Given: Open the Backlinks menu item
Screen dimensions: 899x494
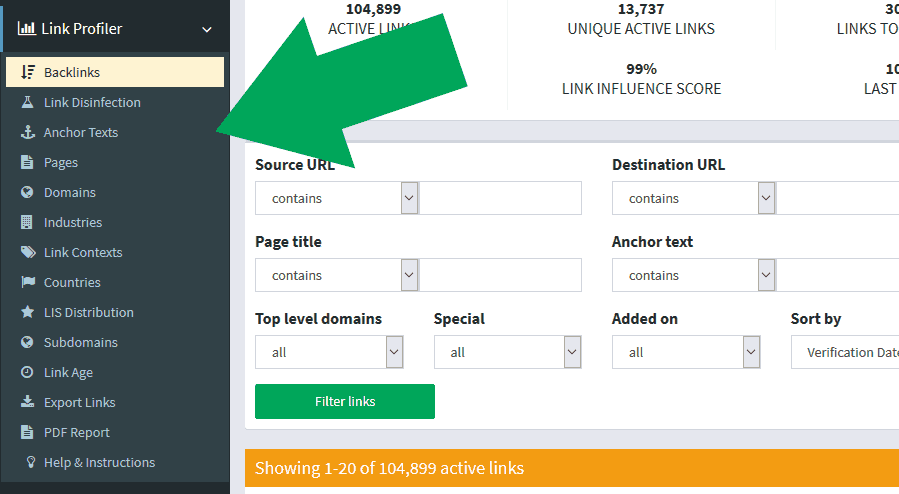Looking at the screenshot, I should tap(115, 72).
